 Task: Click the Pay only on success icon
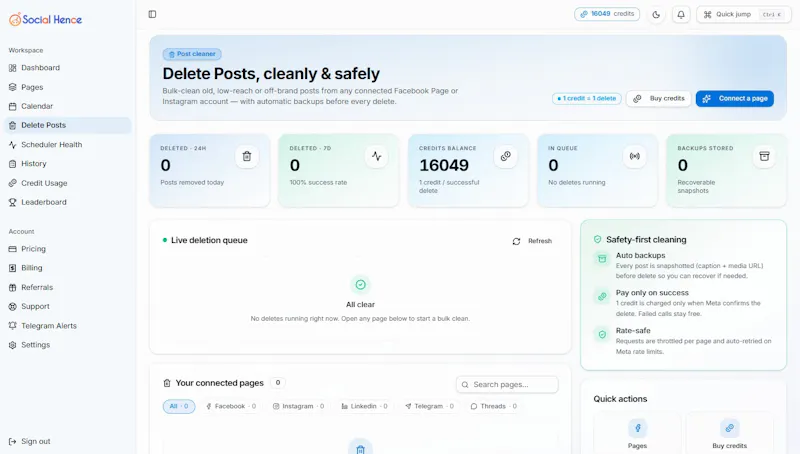coord(602,296)
